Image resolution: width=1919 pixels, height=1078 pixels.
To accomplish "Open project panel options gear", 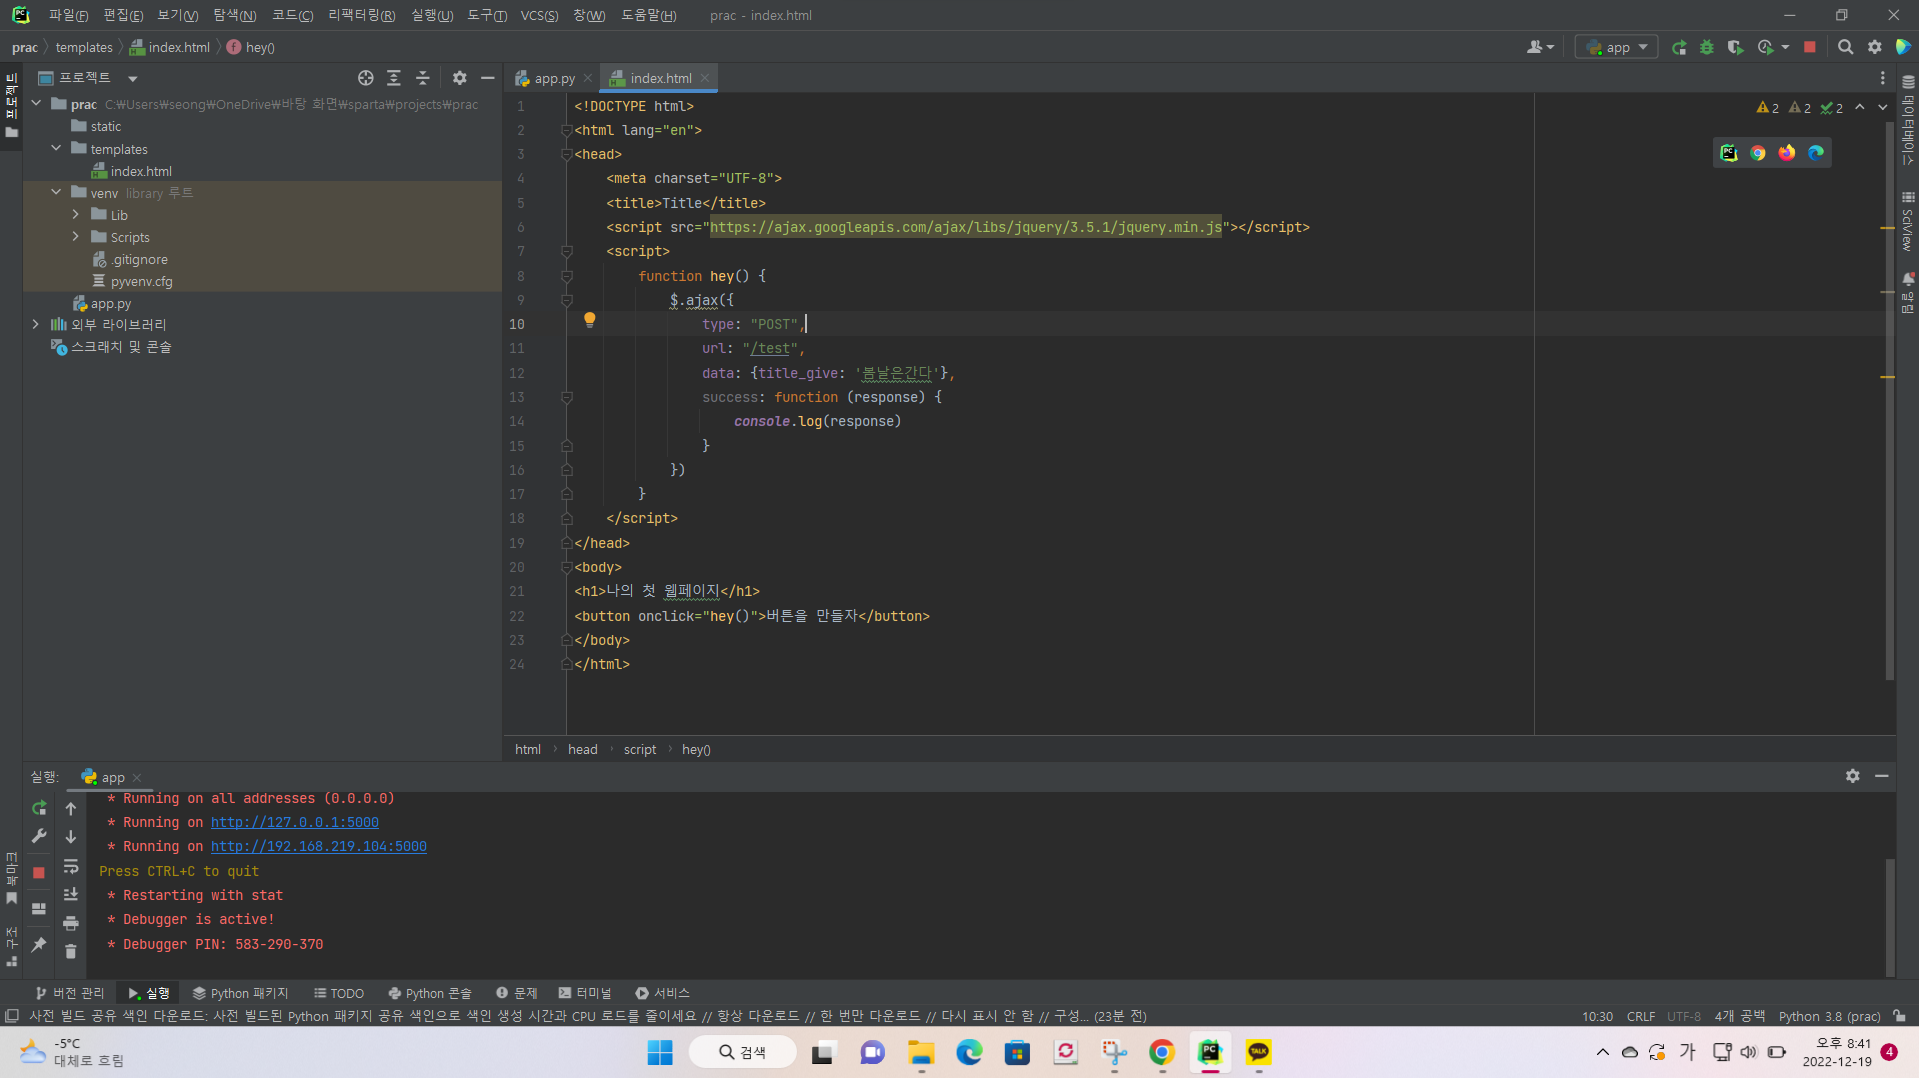I will tap(459, 78).
